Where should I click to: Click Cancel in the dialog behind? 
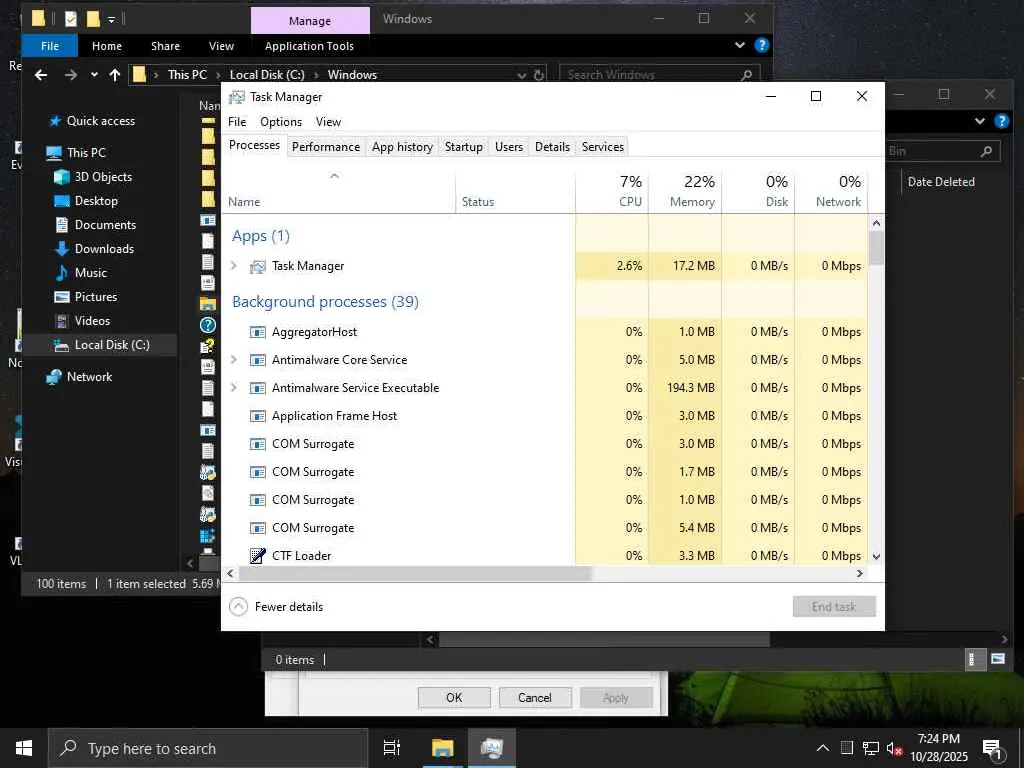535,697
